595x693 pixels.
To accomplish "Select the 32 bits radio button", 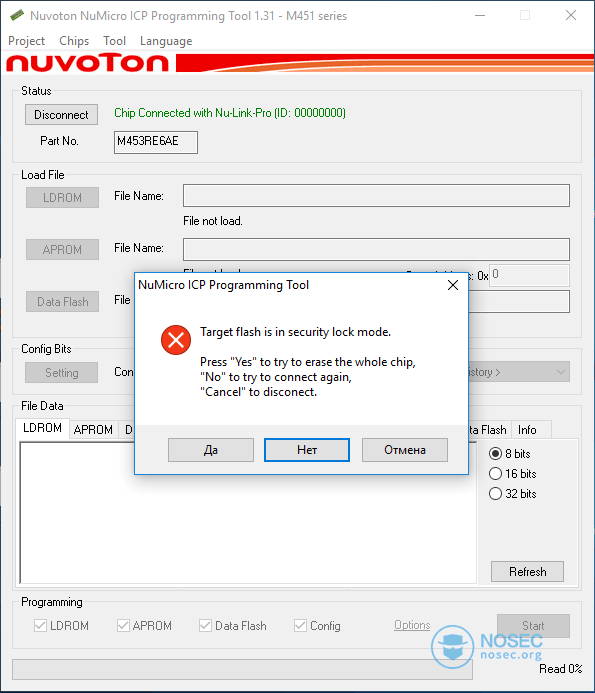I will [496, 493].
